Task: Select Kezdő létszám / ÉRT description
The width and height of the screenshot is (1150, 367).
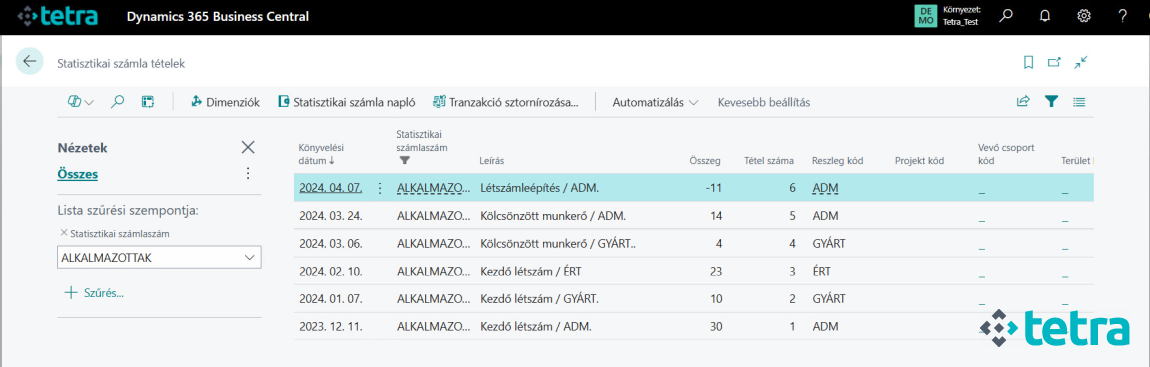Action: (x=530, y=272)
